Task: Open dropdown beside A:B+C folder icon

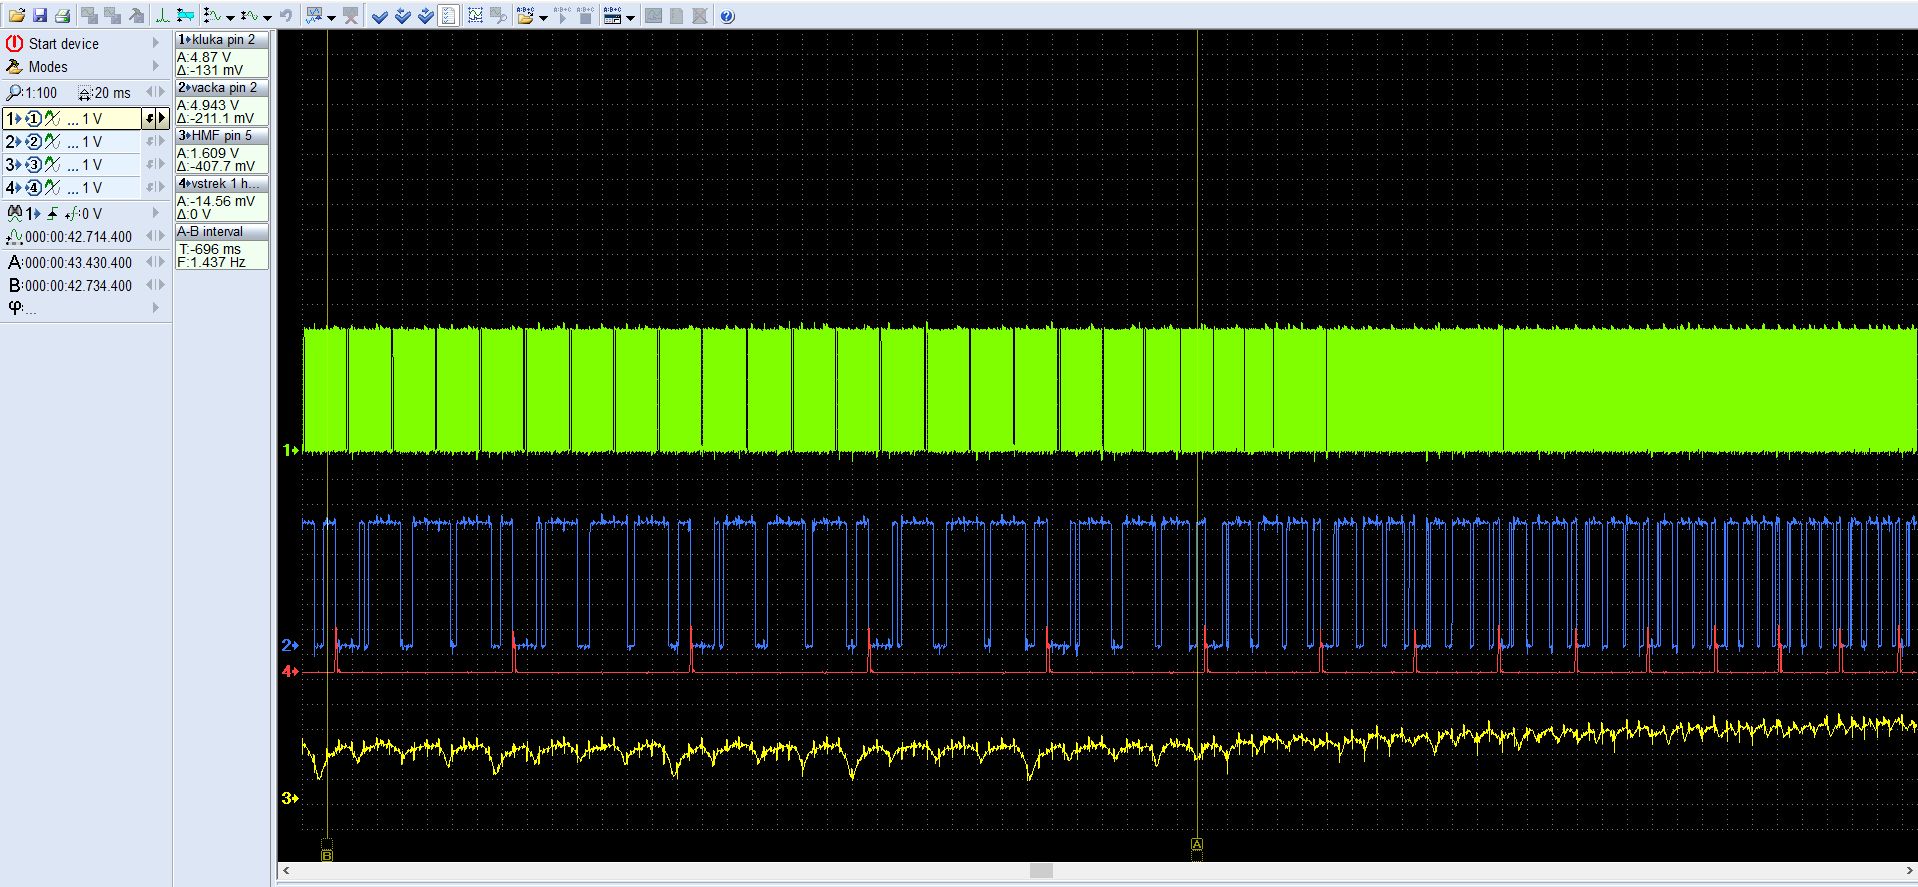Action: pyautogui.click(x=543, y=17)
